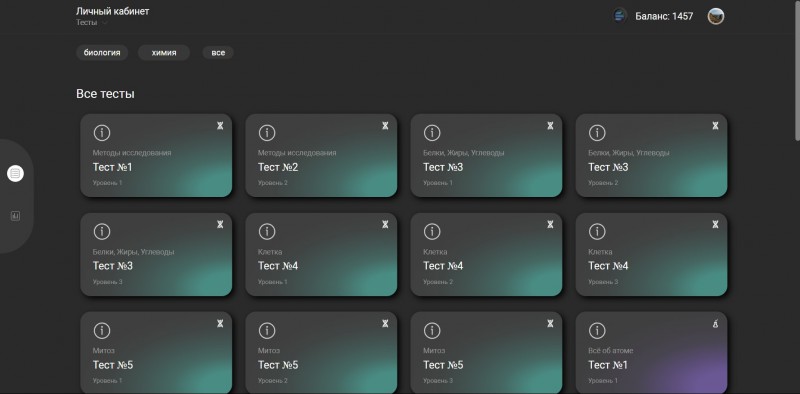Expand the Тесты dropdown under Личный кабинет
This screenshot has height=394, width=800.
92,23
